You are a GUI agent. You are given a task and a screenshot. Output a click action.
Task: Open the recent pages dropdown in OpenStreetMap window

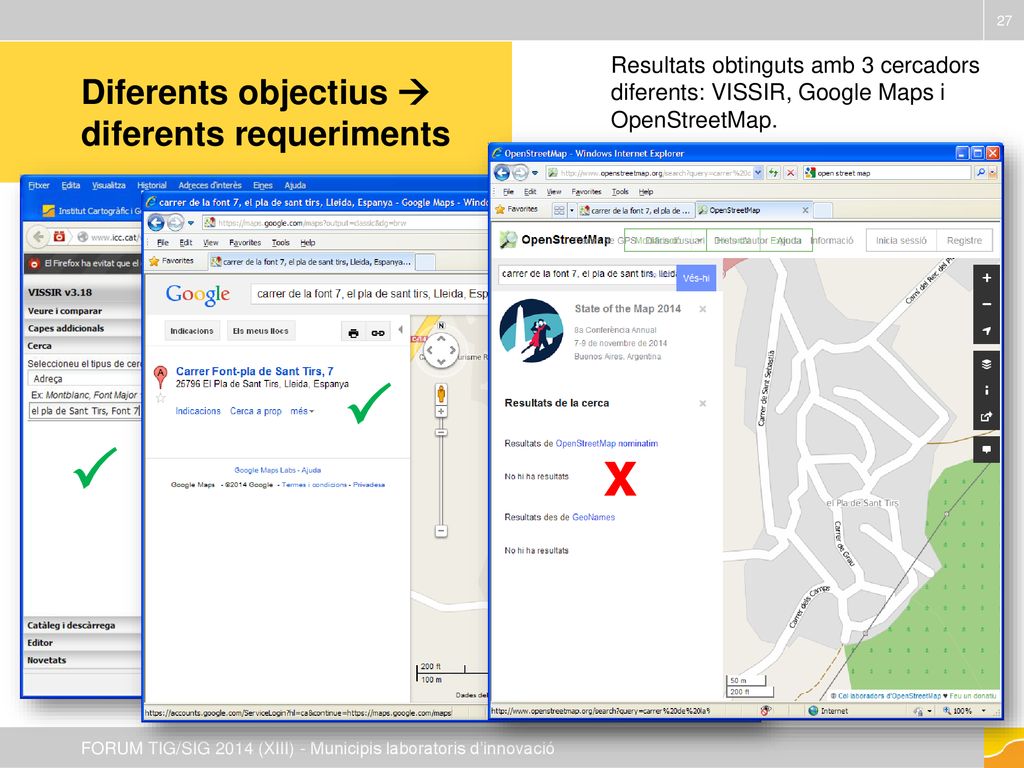tap(535, 173)
